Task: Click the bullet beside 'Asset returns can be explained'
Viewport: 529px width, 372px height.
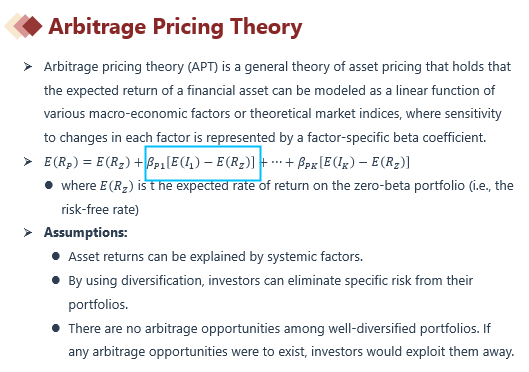Action: 56,256
